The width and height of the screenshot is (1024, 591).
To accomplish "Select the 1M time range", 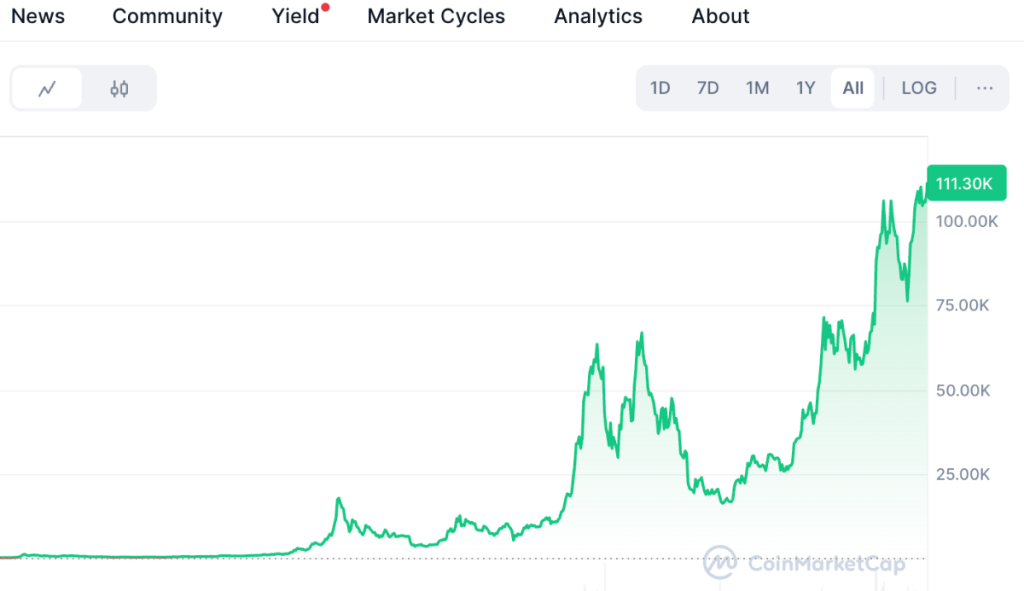I will tap(757, 88).
